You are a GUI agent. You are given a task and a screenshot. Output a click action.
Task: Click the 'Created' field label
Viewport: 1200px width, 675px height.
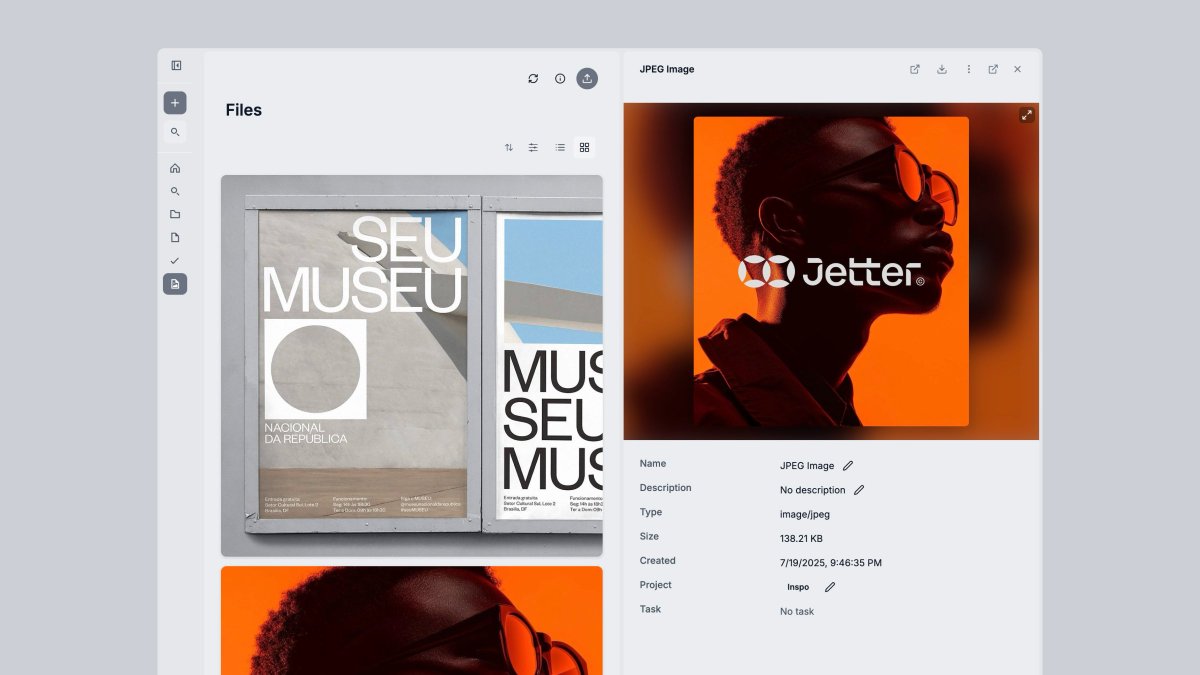click(x=658, y=560)
